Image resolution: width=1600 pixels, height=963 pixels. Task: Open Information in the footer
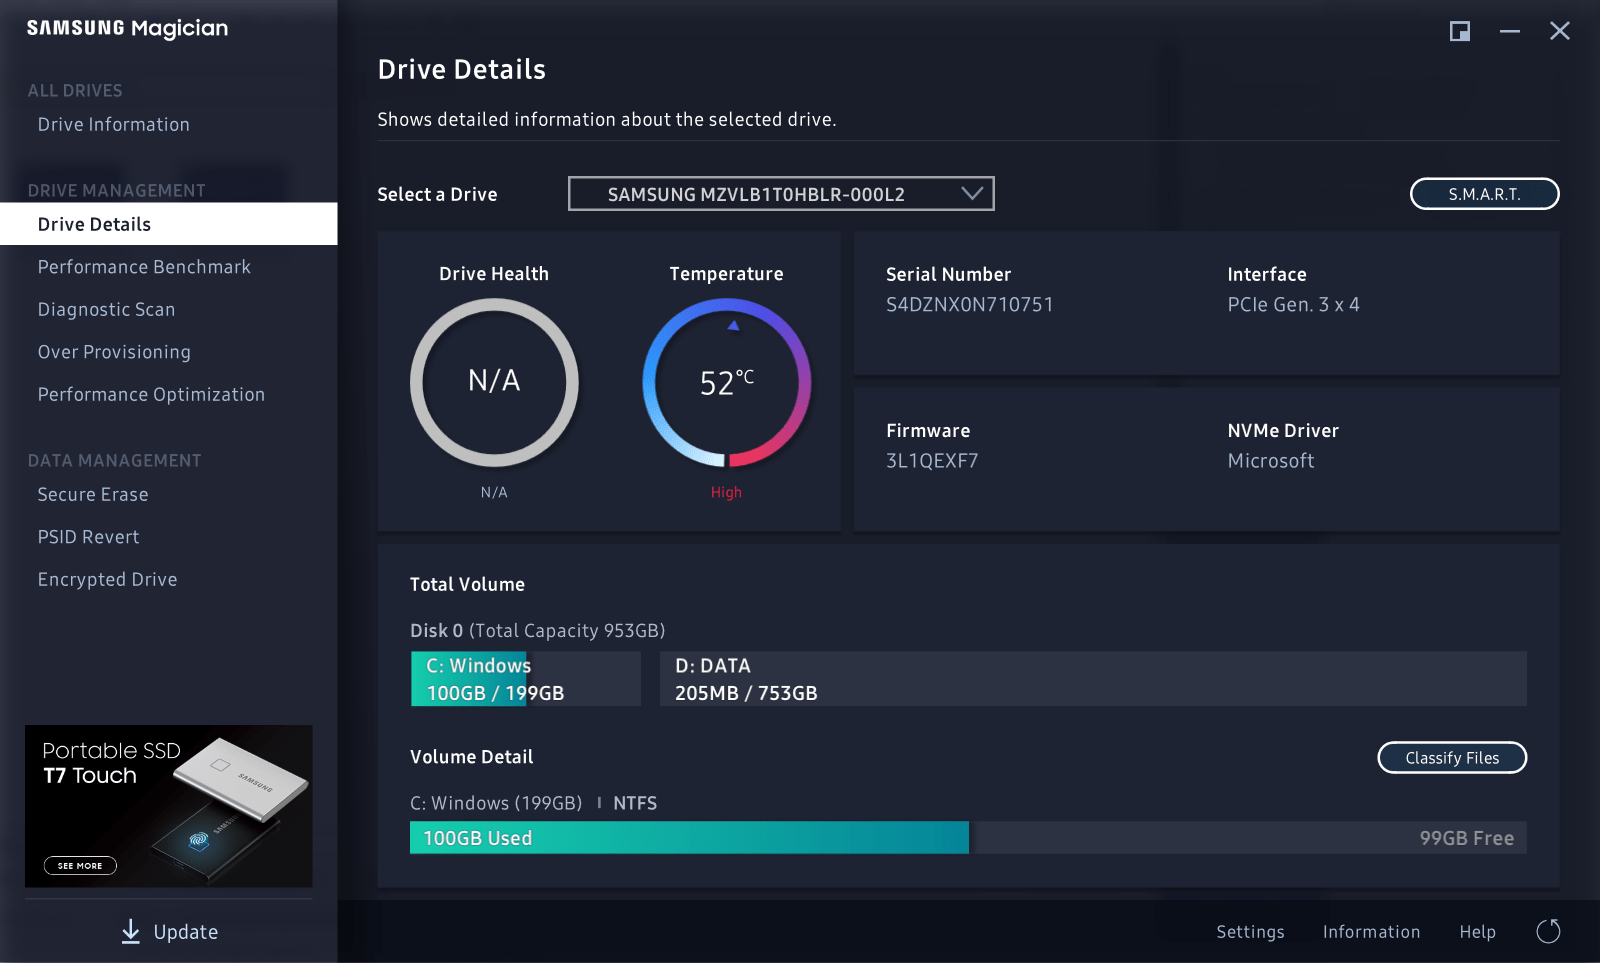(x=1371, y=932)
